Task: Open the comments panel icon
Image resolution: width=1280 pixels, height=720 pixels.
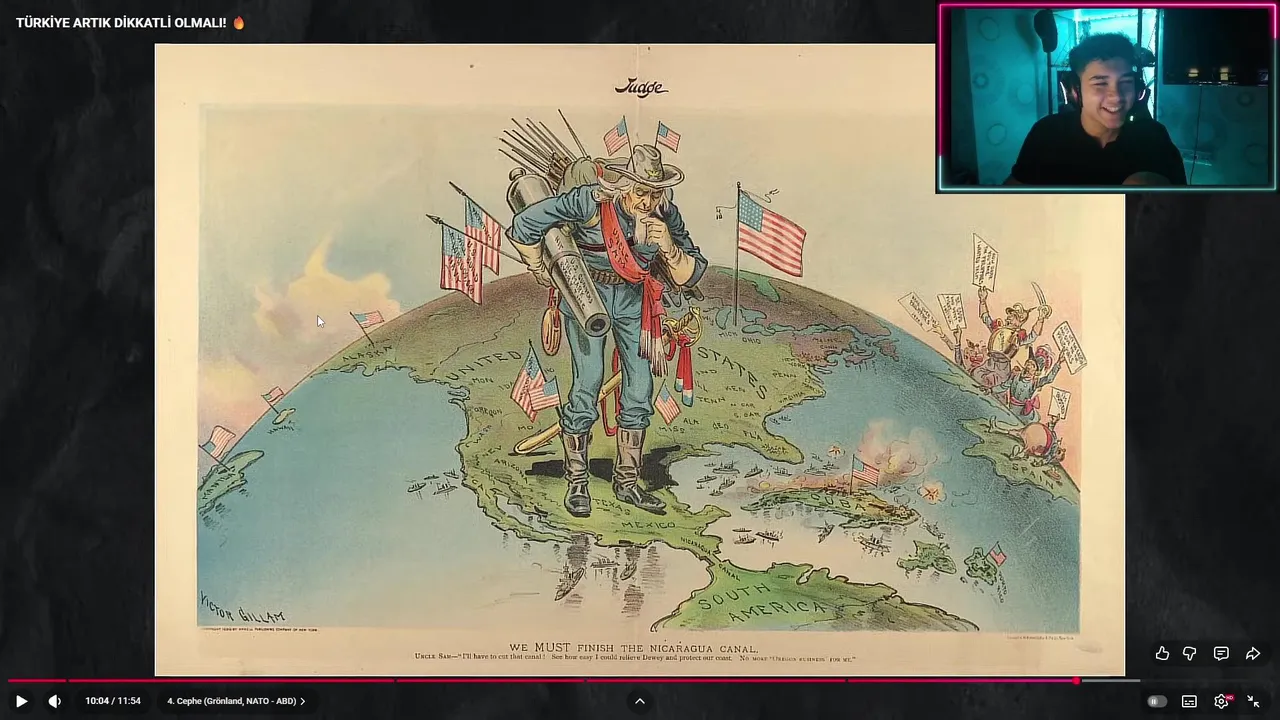Action: click(x=1221, y=653)
